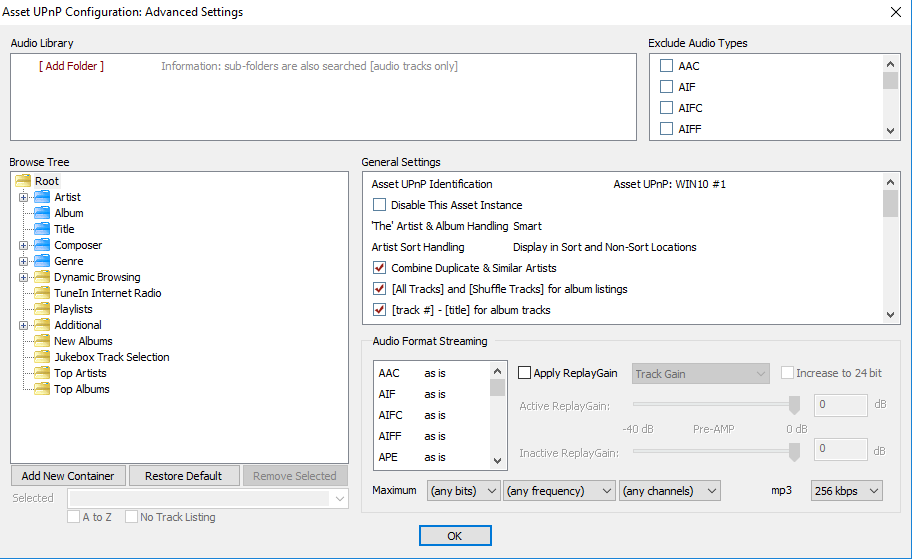The width and height of the screenshot is (912, 559).
Task: Expand the Artist tree node
Action: pos(23,197)
